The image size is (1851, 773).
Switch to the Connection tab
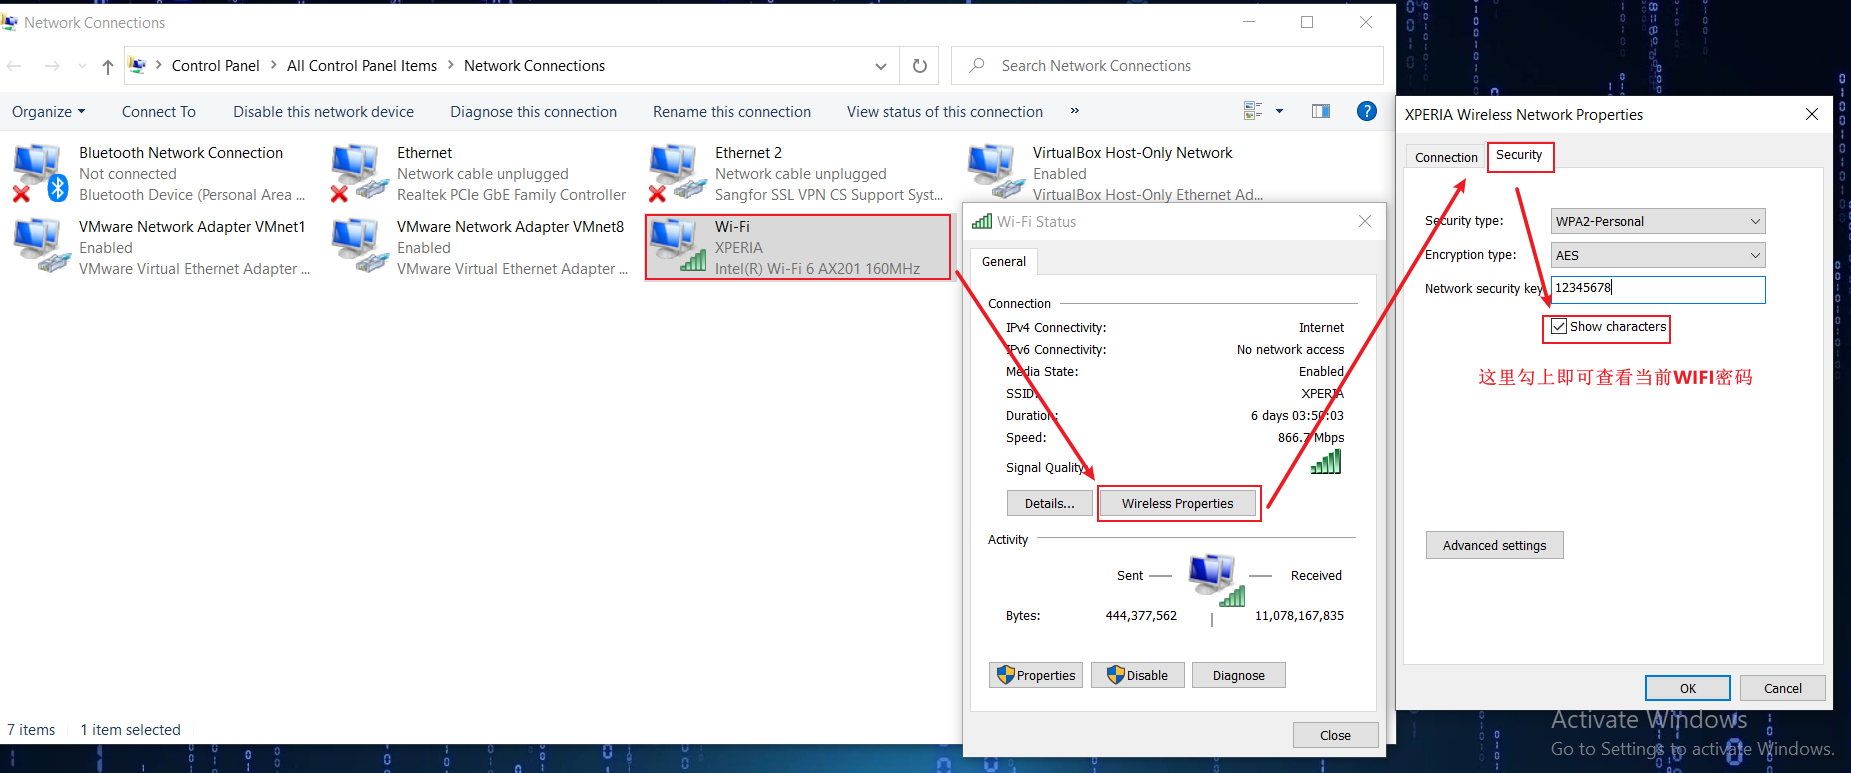[1445, 157]
